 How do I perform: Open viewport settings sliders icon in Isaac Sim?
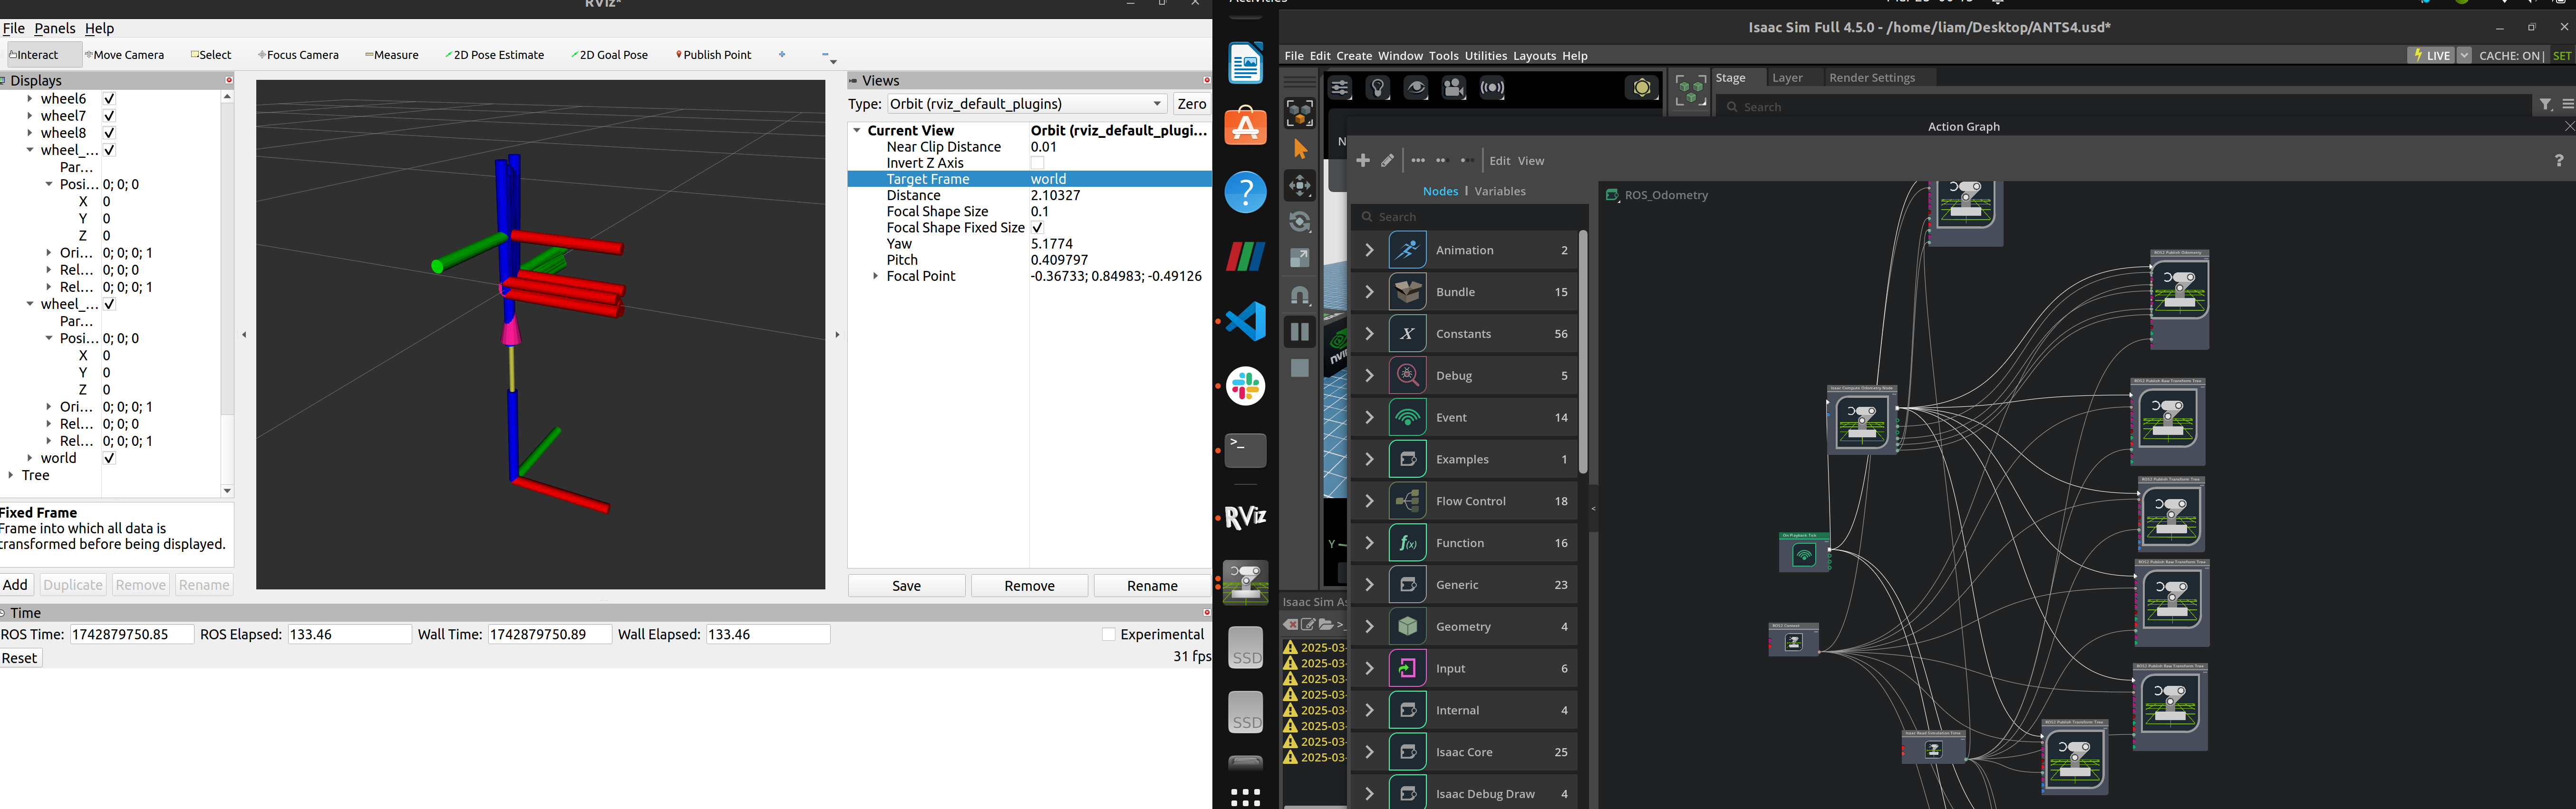(1339, 88)
